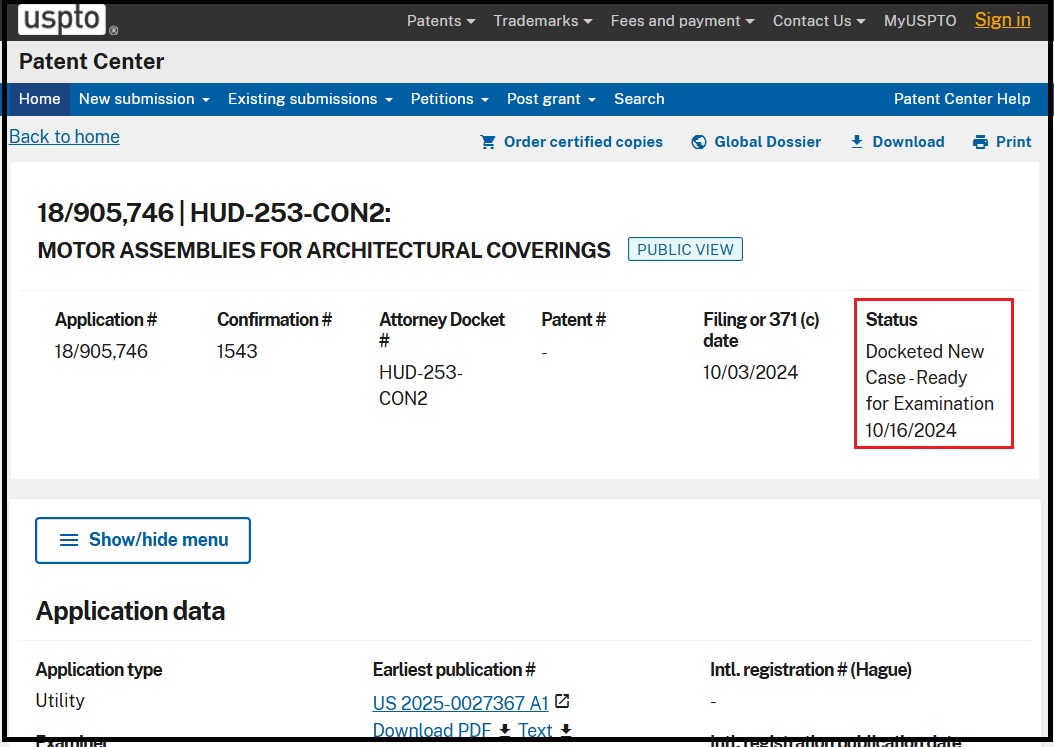
Task: Click the Text download link
Action: point(535,730)
